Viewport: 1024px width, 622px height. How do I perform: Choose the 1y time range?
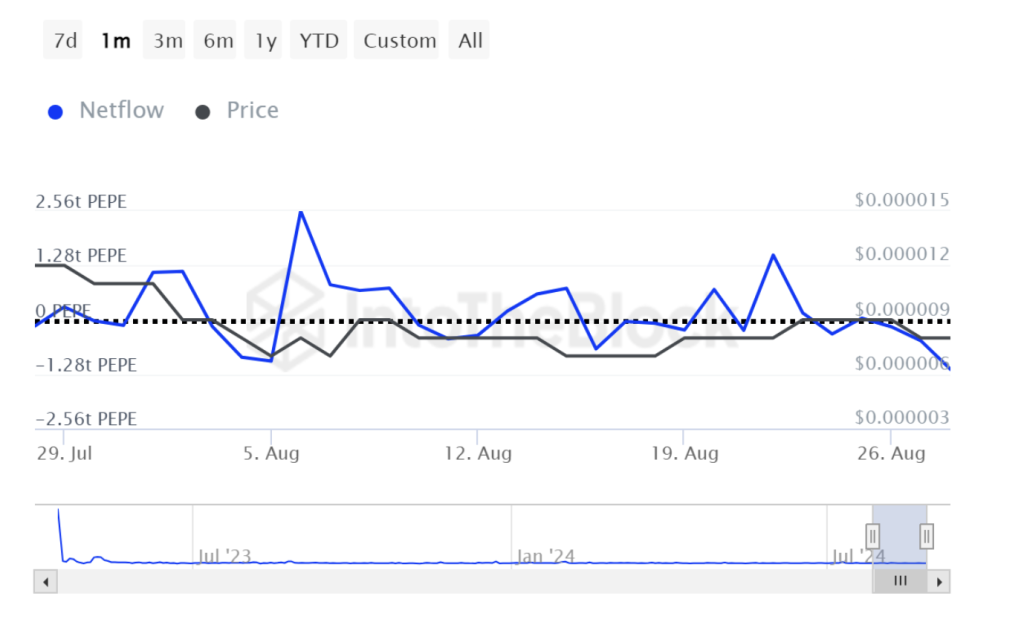click(265, 41)
